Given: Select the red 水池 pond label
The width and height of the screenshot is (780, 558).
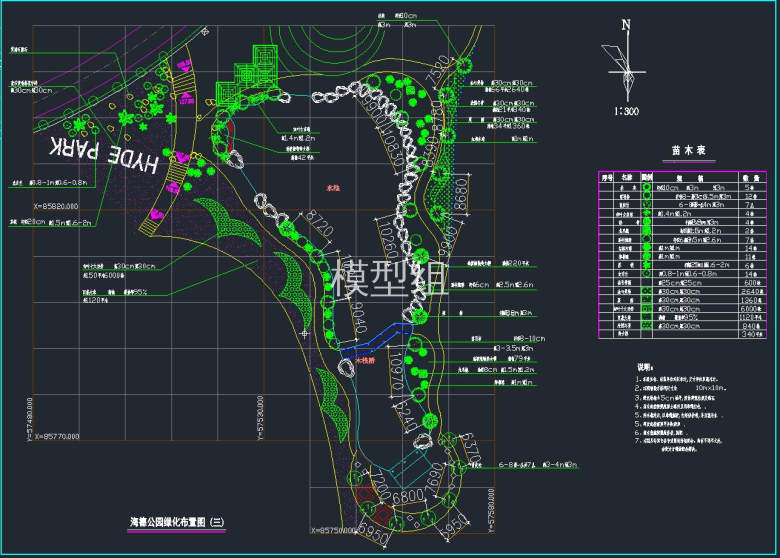Looking at the screenshot, I should point(333,187).
